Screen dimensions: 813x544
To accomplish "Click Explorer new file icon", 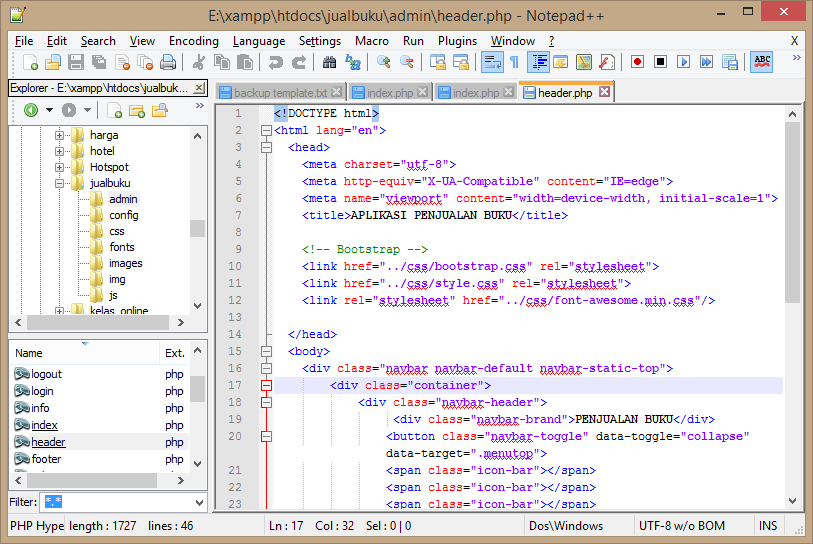I will tap(114, 110).
